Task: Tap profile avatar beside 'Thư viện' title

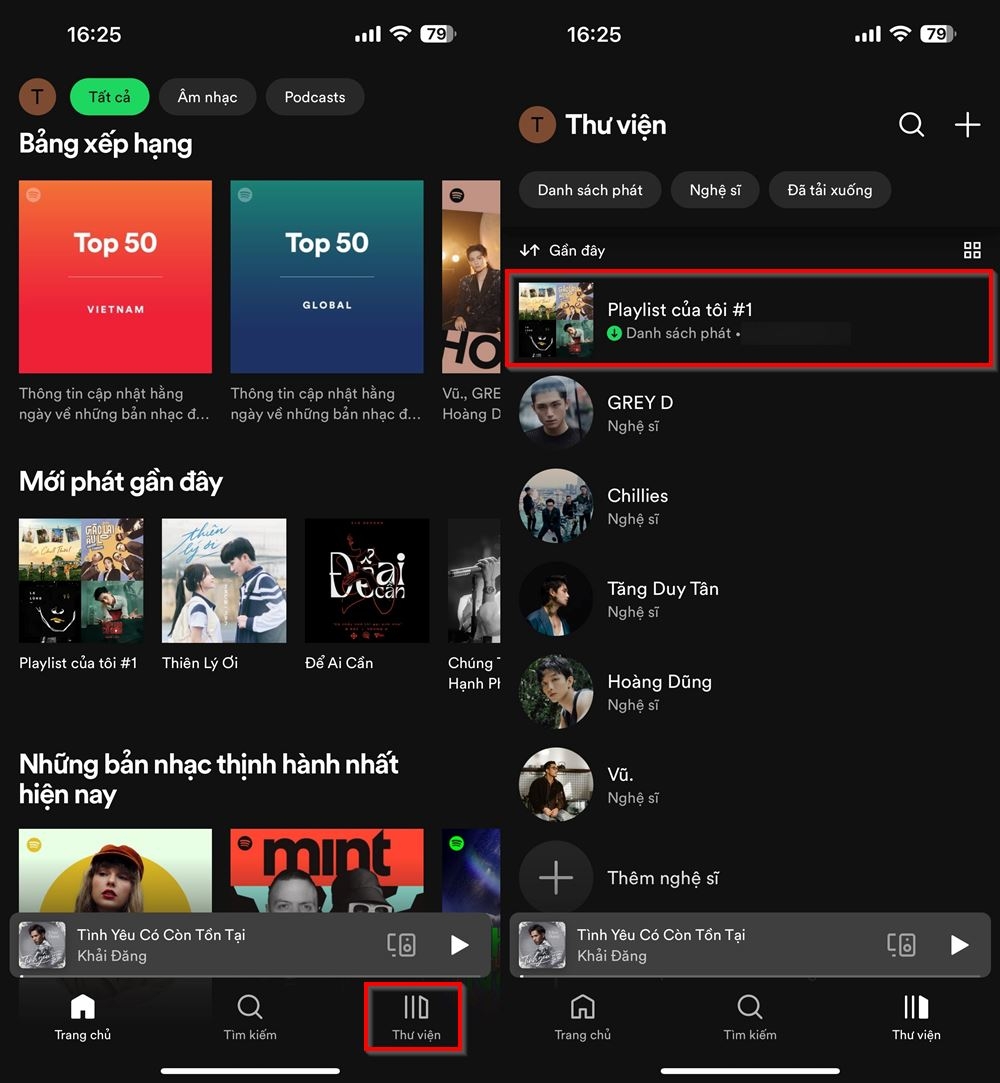Action: point(537,125)
